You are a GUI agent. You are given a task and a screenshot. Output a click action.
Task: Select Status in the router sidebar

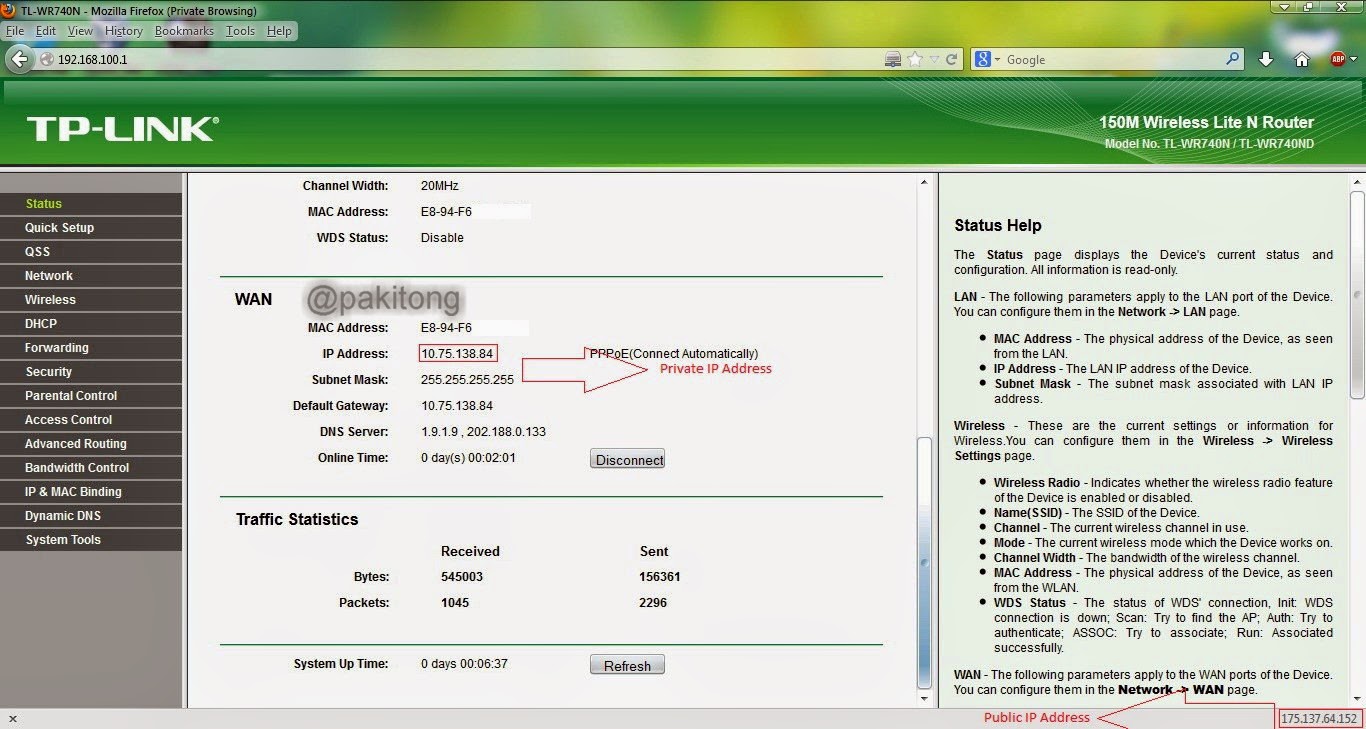(x=91, y=204)
